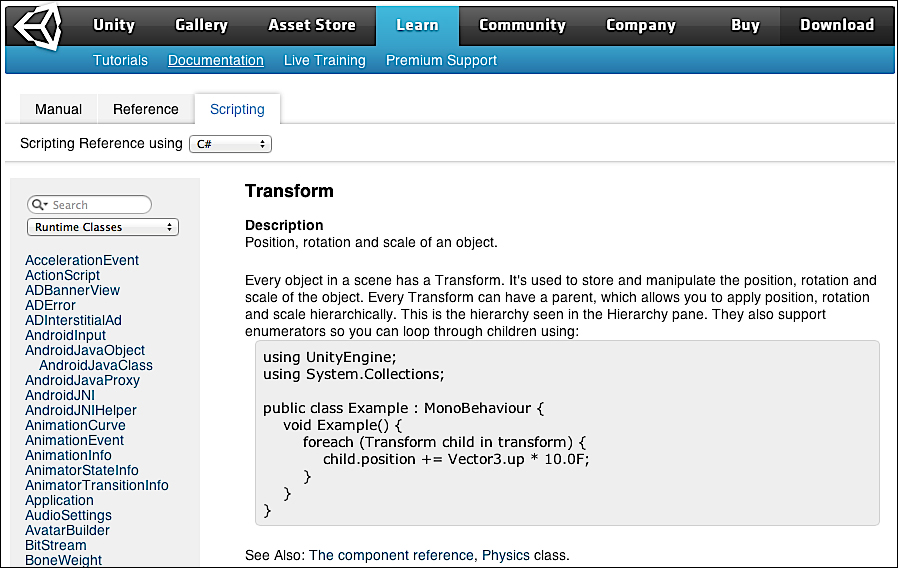Open AndroidJavaClass sub-entry

pyautogui.click(x=96, y=365)
